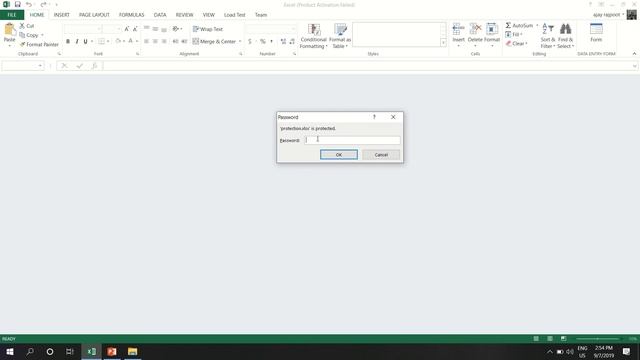Switch to the DATA tab

[160, 15]
